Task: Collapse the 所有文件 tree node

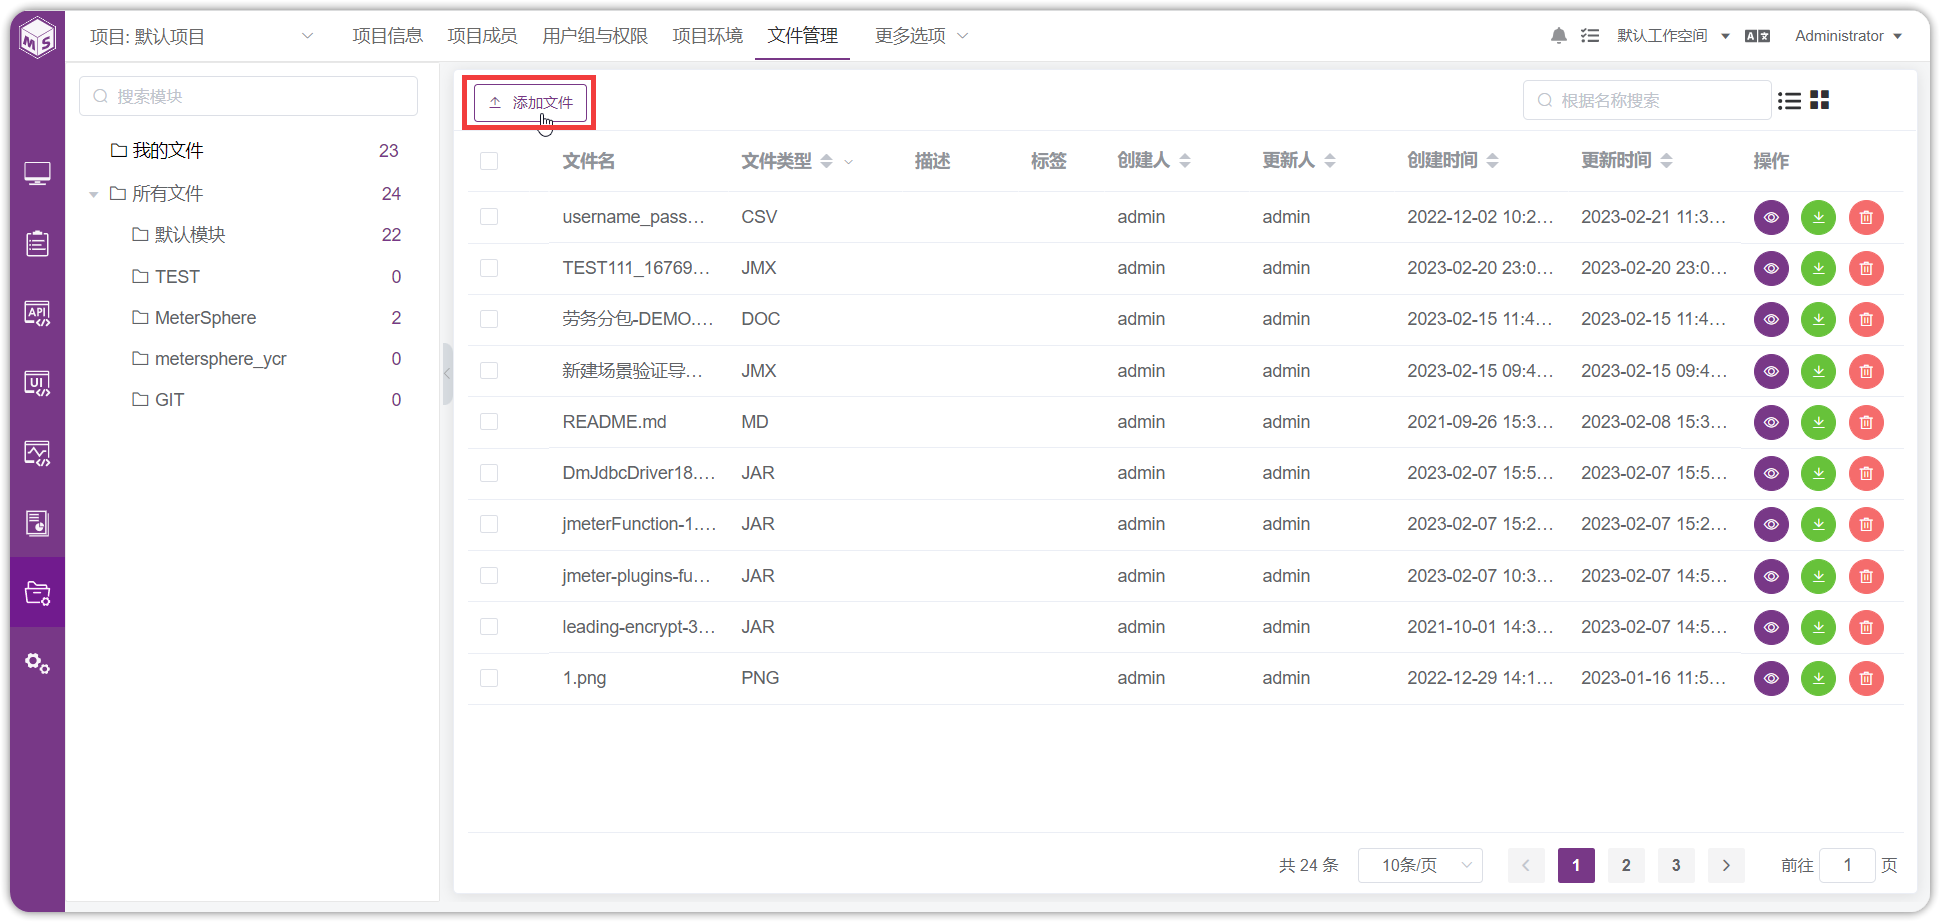Action: point(93,194)
